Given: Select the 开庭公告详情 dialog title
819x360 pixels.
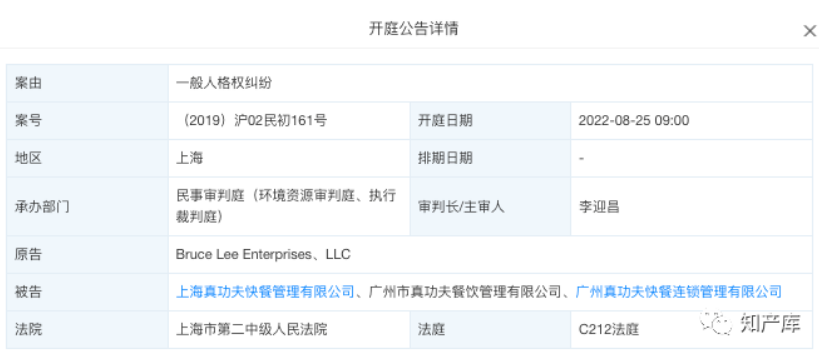Looking at the screenshot, I should click(x=414, y=29).
